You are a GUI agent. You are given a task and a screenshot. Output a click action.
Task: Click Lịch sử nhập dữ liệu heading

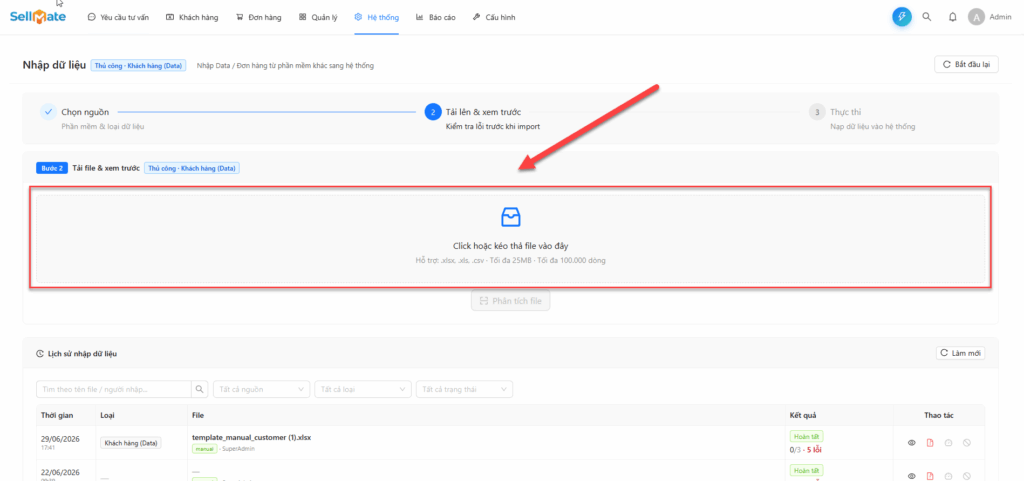tap(82, 354)
